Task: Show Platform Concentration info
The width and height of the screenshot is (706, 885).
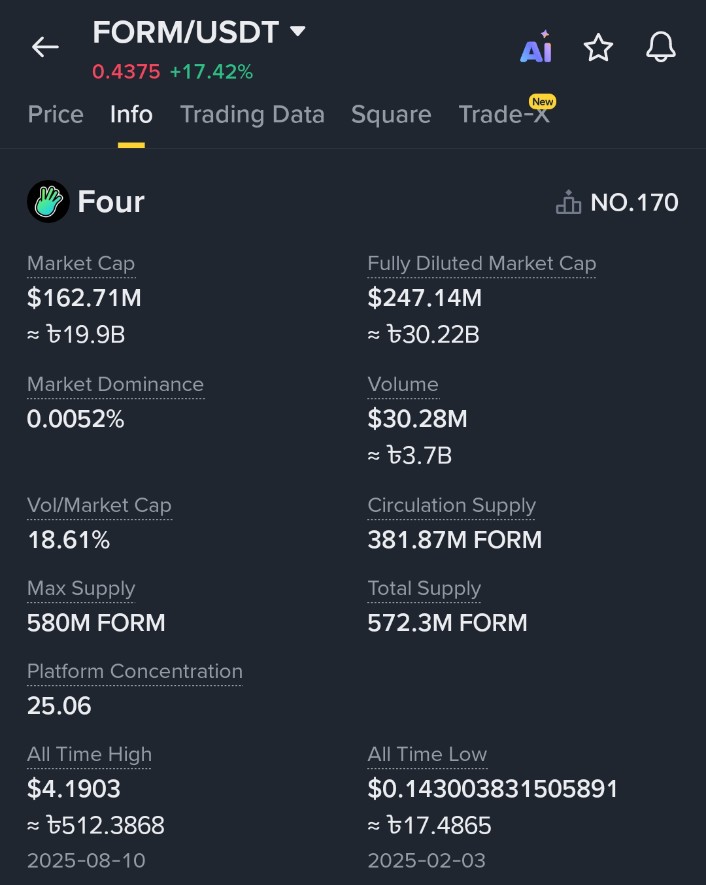Action: point(134,672)
